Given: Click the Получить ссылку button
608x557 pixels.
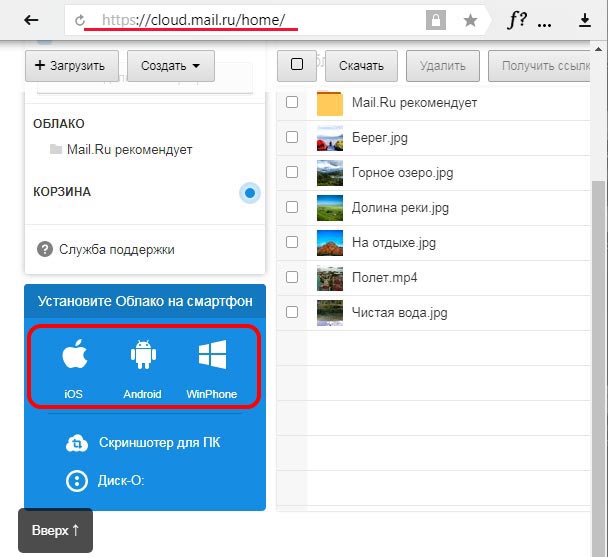Looking at the screenshot, I should click(539, 66).
